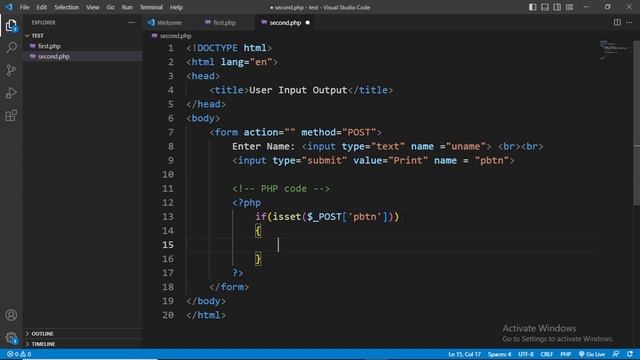Open the Source Control view
The width and height of the screenshot is (640, 360).
tap(11, 70)
